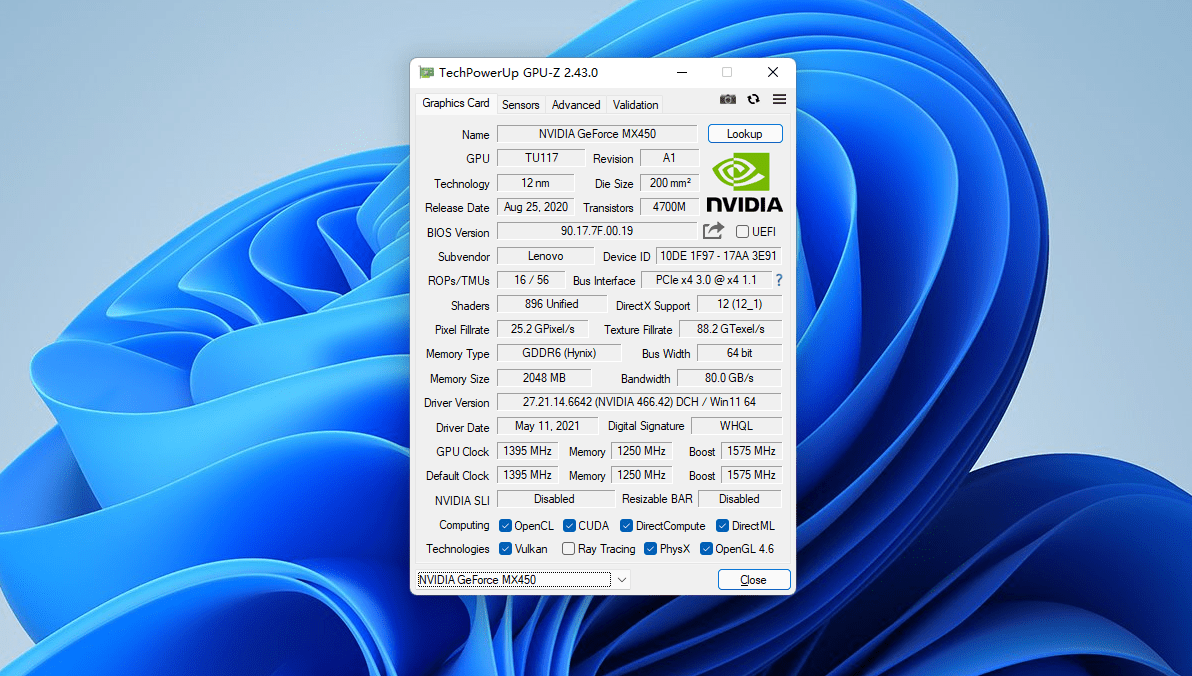Click the camera screenshot capture icon
The width and height of the screenshot is (1192, 676).
728,100
